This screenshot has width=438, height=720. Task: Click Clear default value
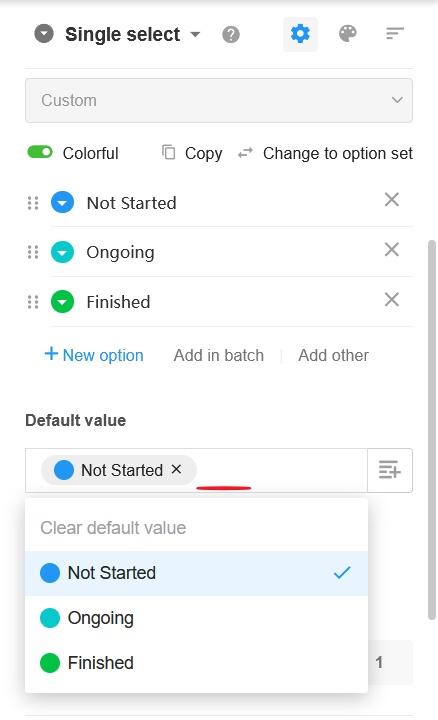113,528
